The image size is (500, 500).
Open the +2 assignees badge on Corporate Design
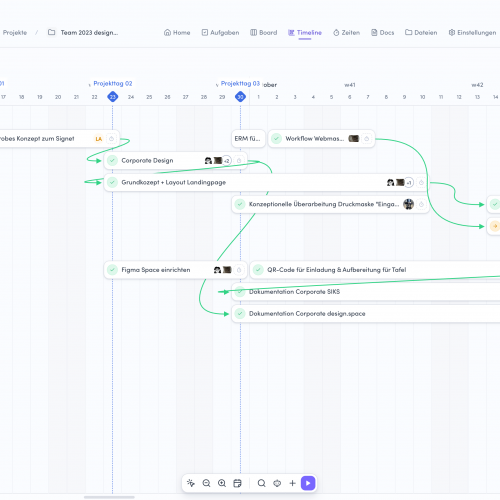coord(227,161)
